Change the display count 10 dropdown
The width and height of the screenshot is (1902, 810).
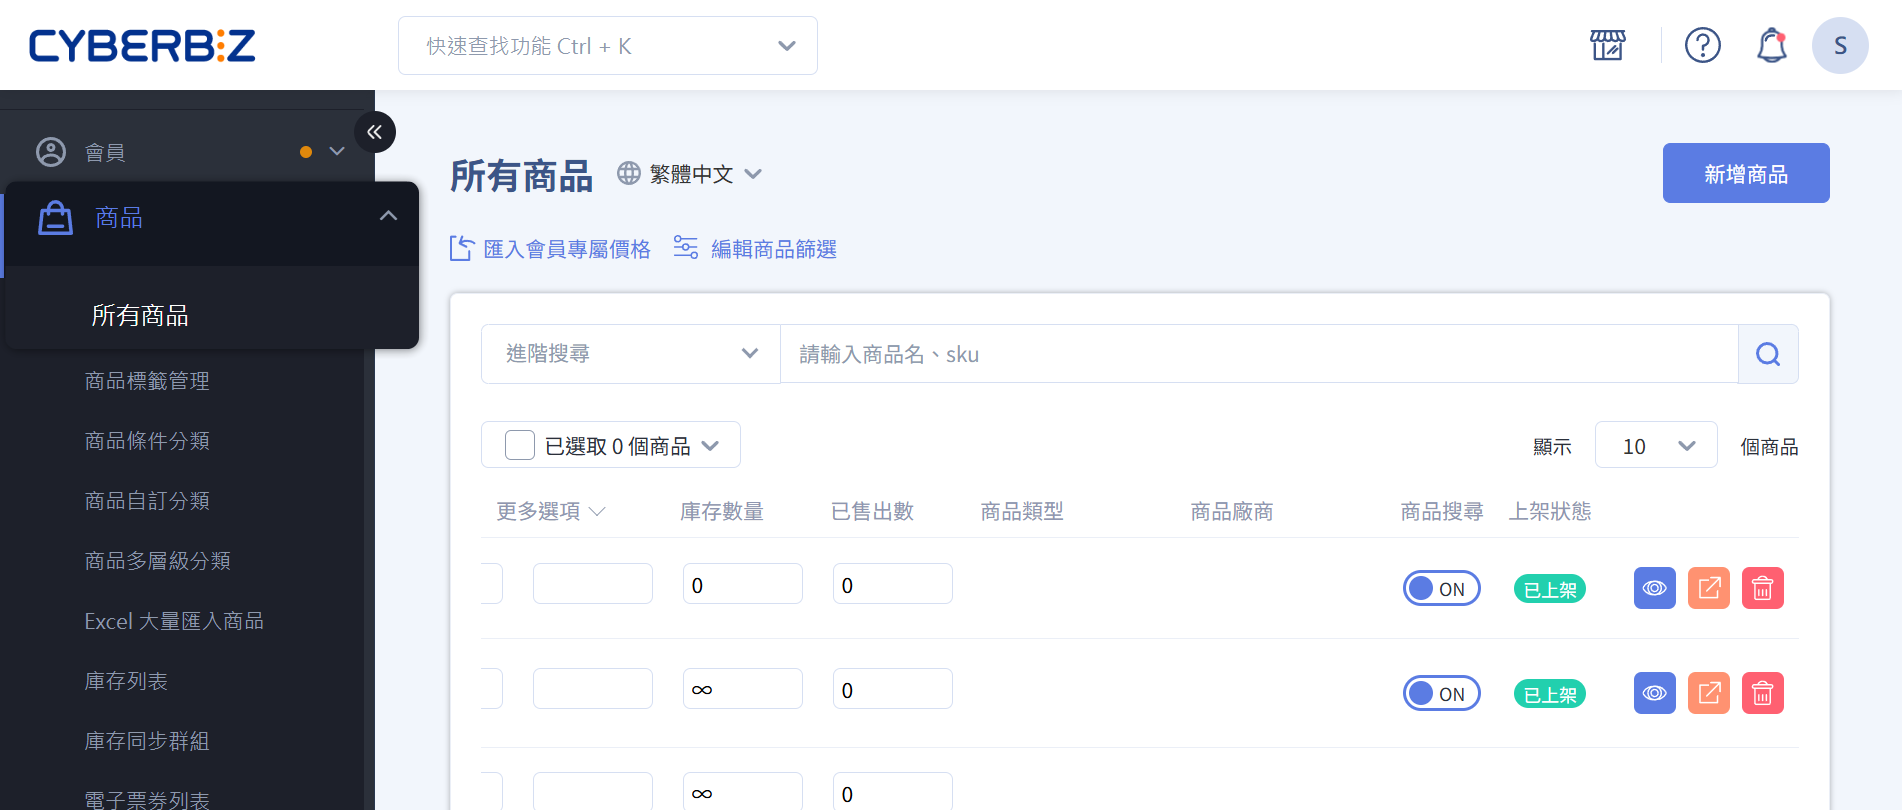coord(1655,446)
